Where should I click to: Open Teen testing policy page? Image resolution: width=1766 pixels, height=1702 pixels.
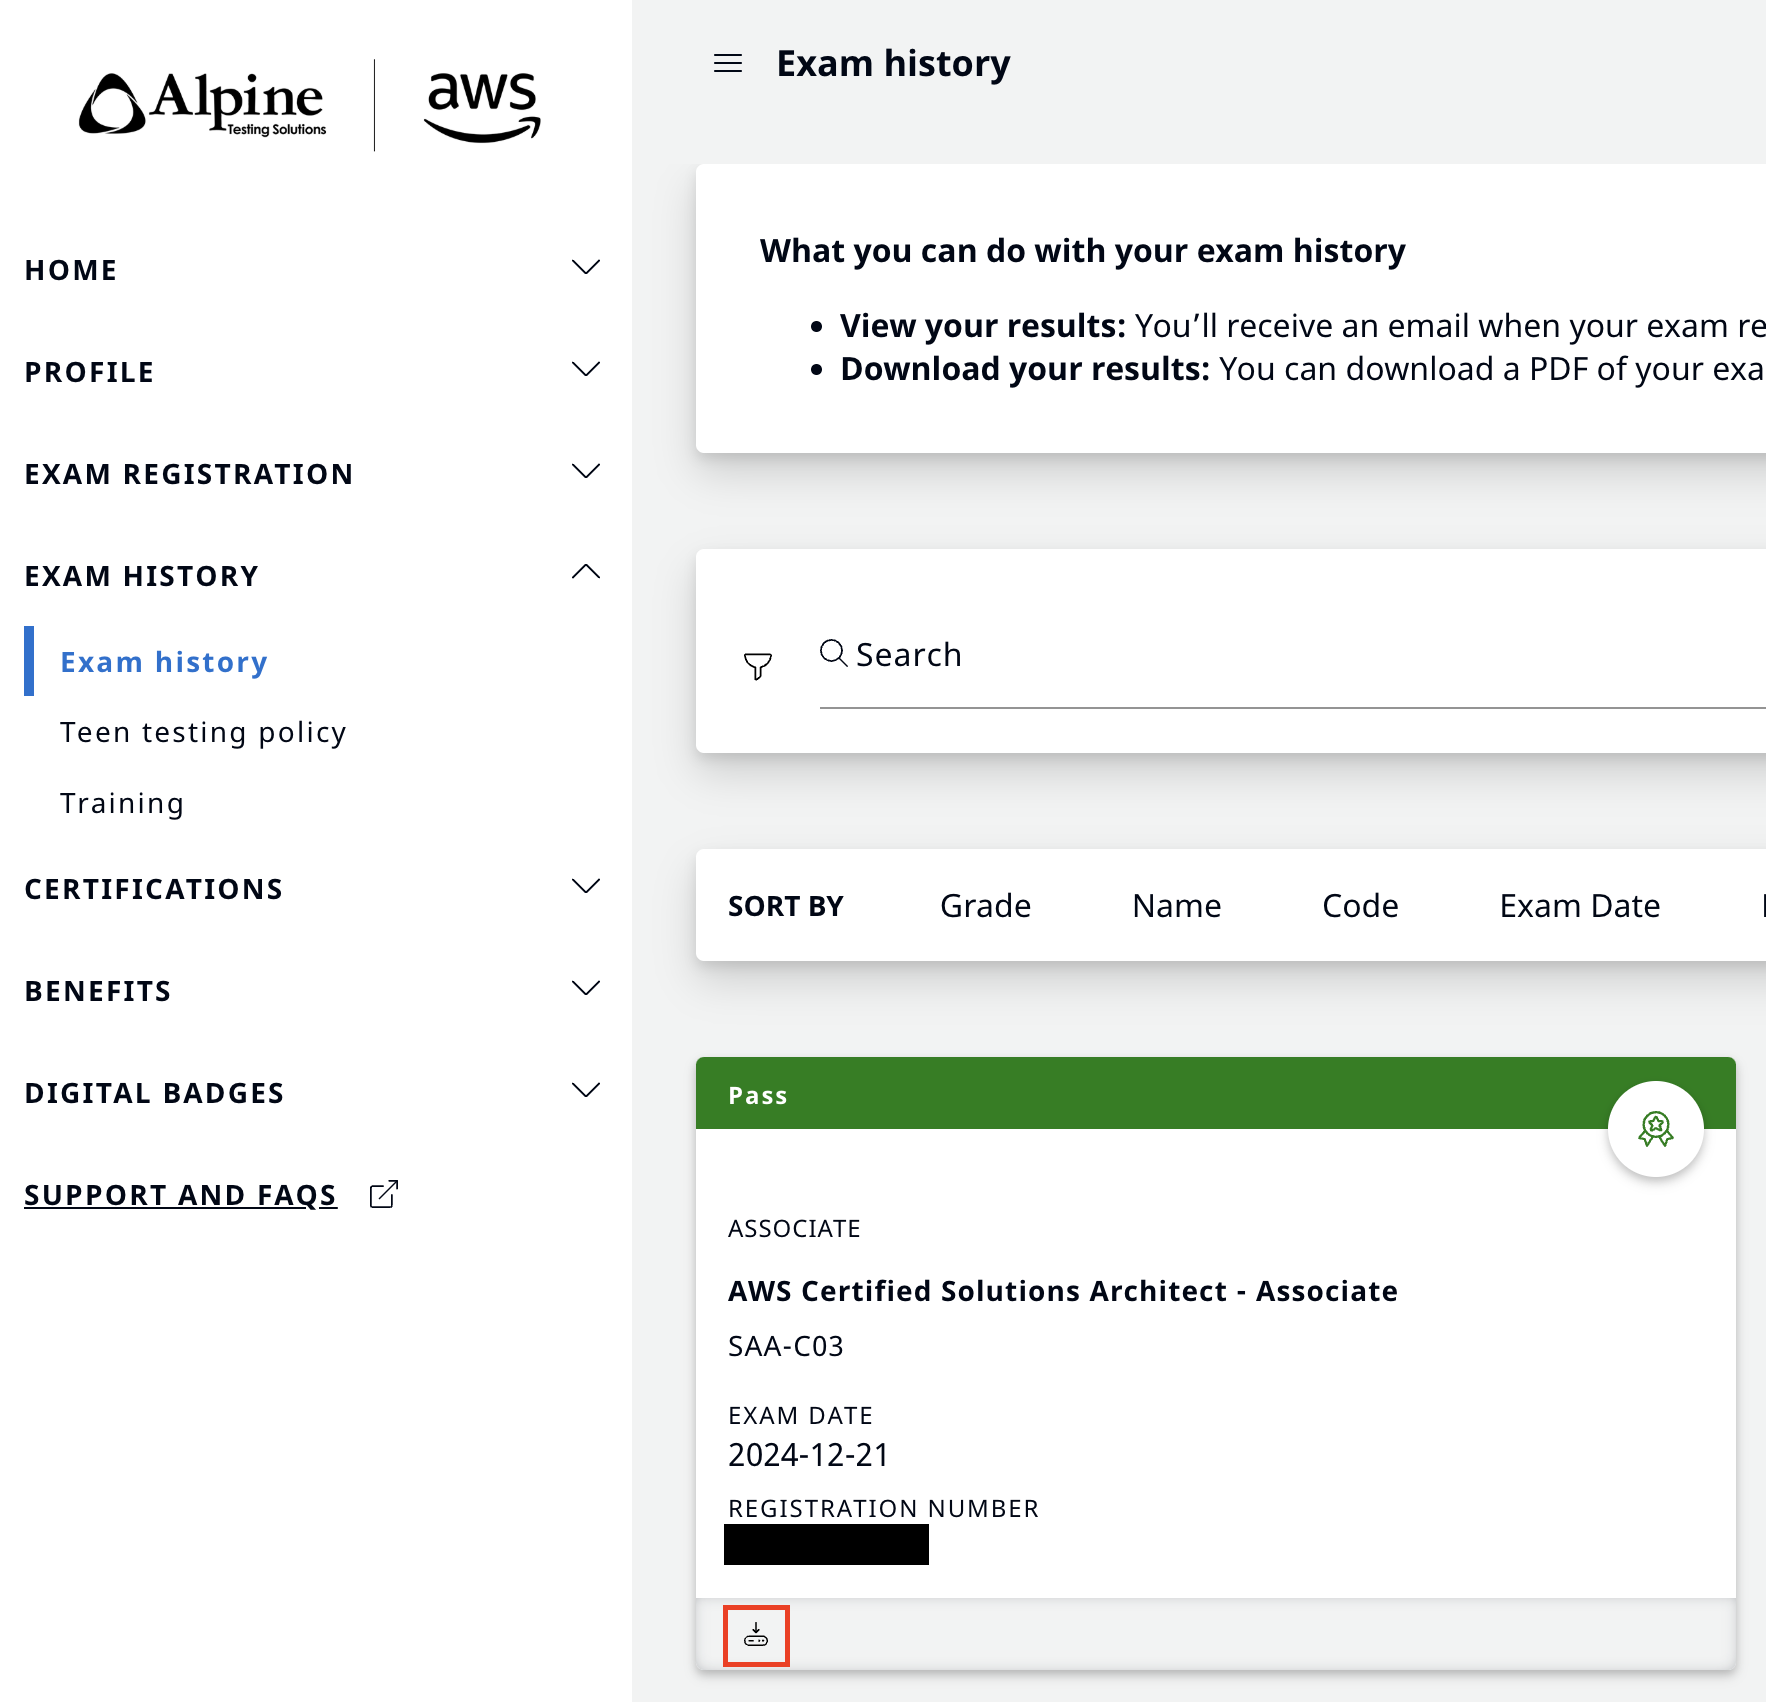(203, 732)
